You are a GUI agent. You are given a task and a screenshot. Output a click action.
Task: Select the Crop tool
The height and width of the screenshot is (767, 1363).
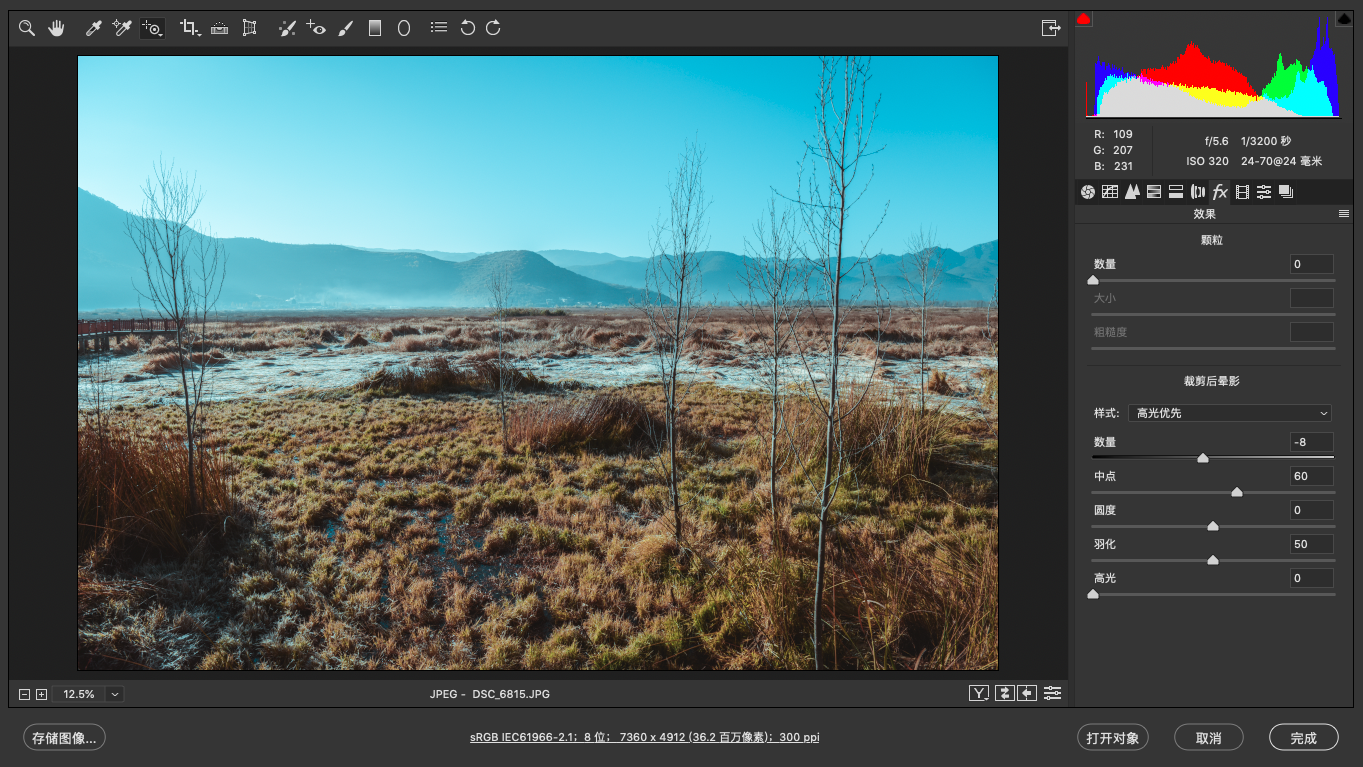coord(189,28)
